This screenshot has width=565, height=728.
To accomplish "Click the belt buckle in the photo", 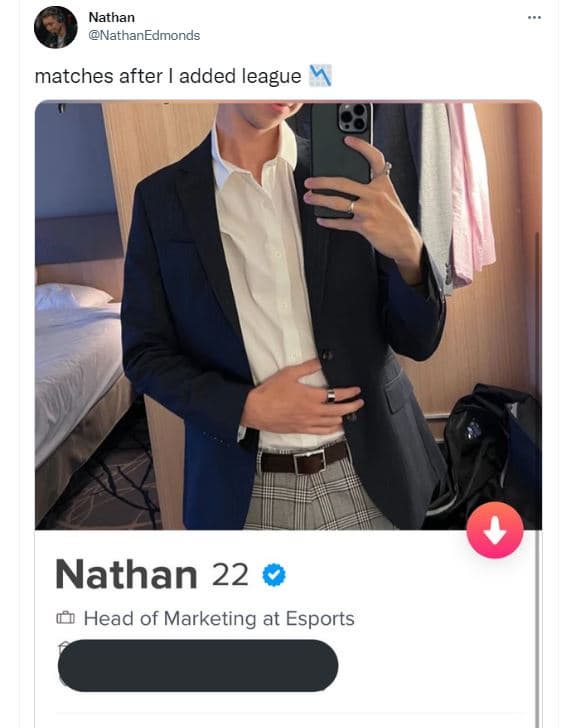I will pos(309,461).
